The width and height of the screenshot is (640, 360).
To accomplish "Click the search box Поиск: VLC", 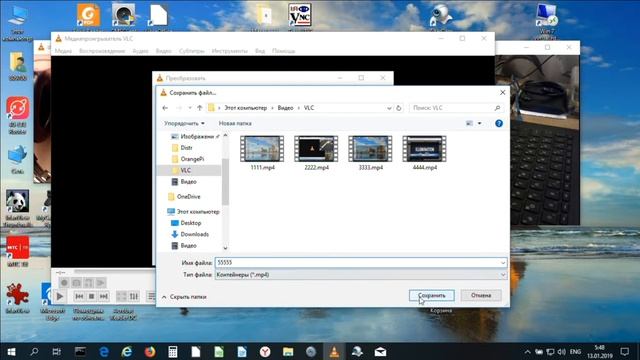I will pyautogui.click(x=456, y=108).
